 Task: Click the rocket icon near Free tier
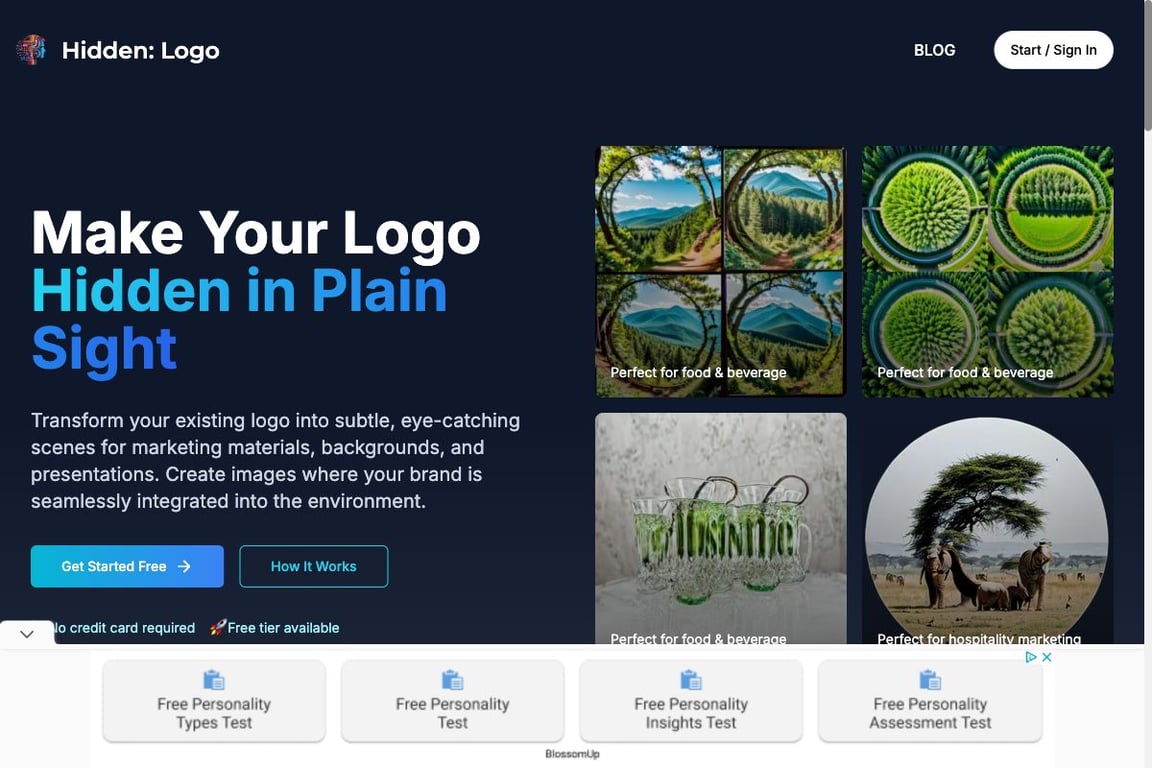pos(217,628)
